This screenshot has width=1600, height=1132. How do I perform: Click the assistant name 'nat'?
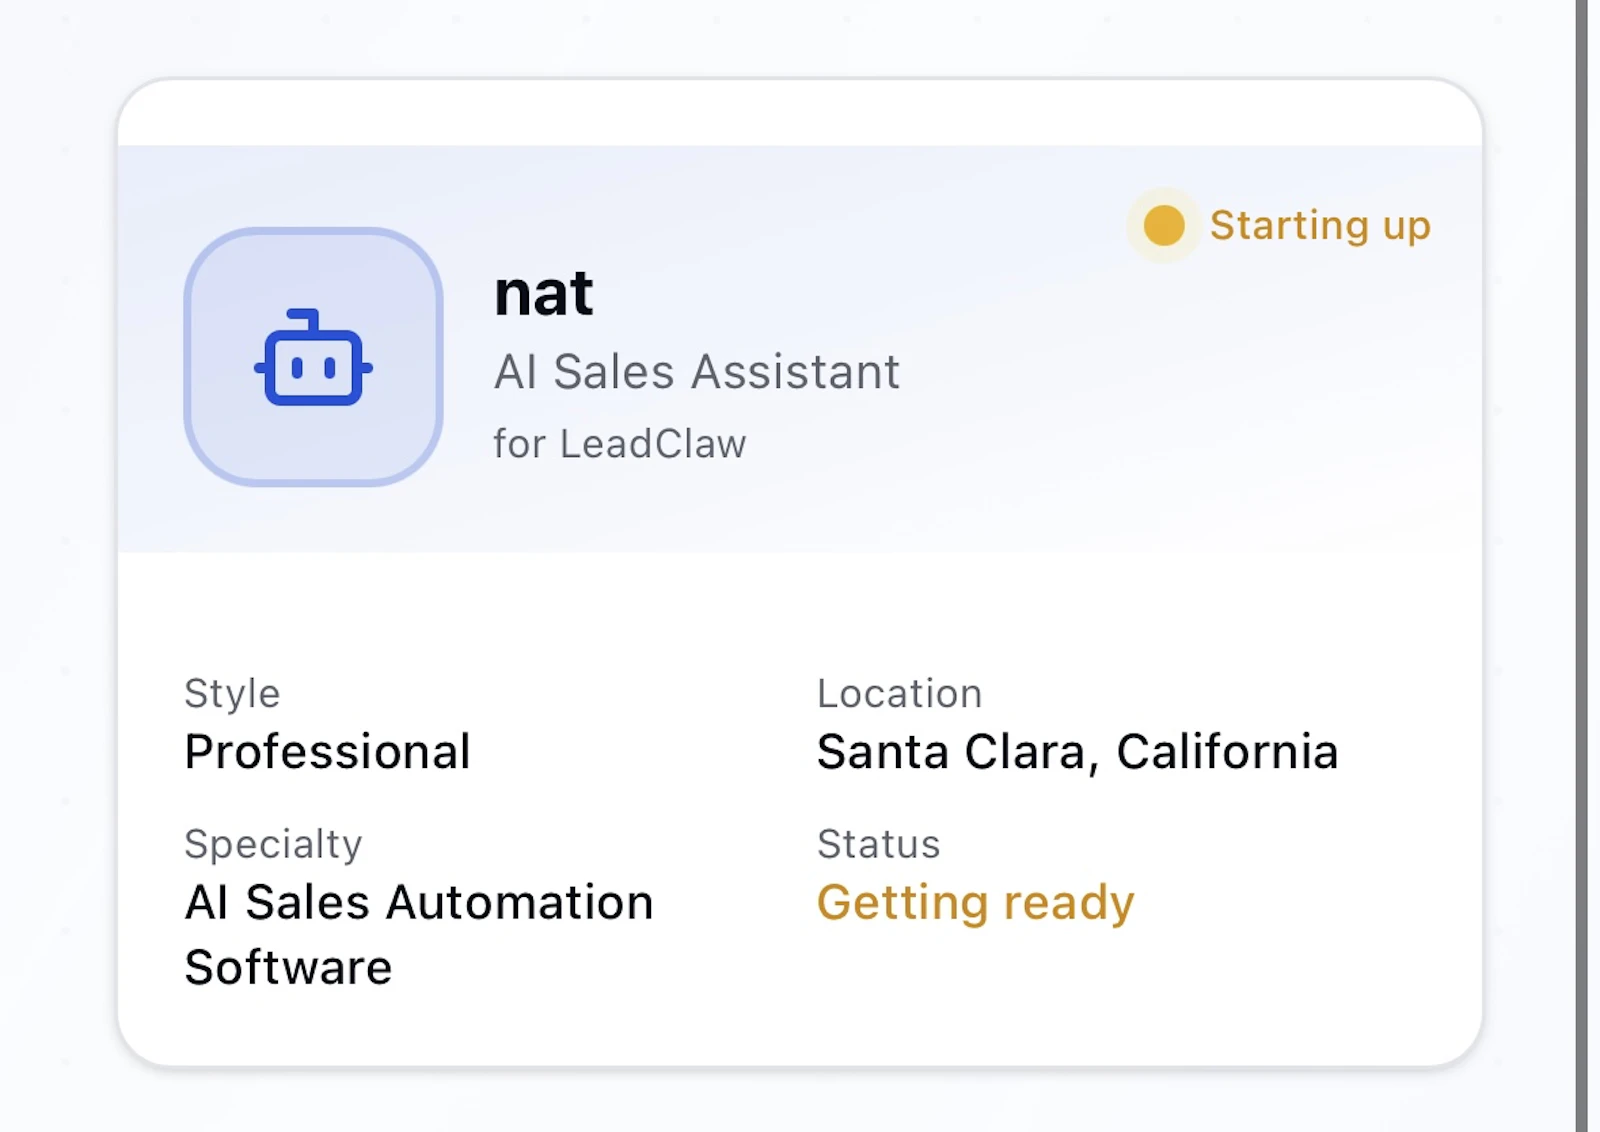pos(544,294)
